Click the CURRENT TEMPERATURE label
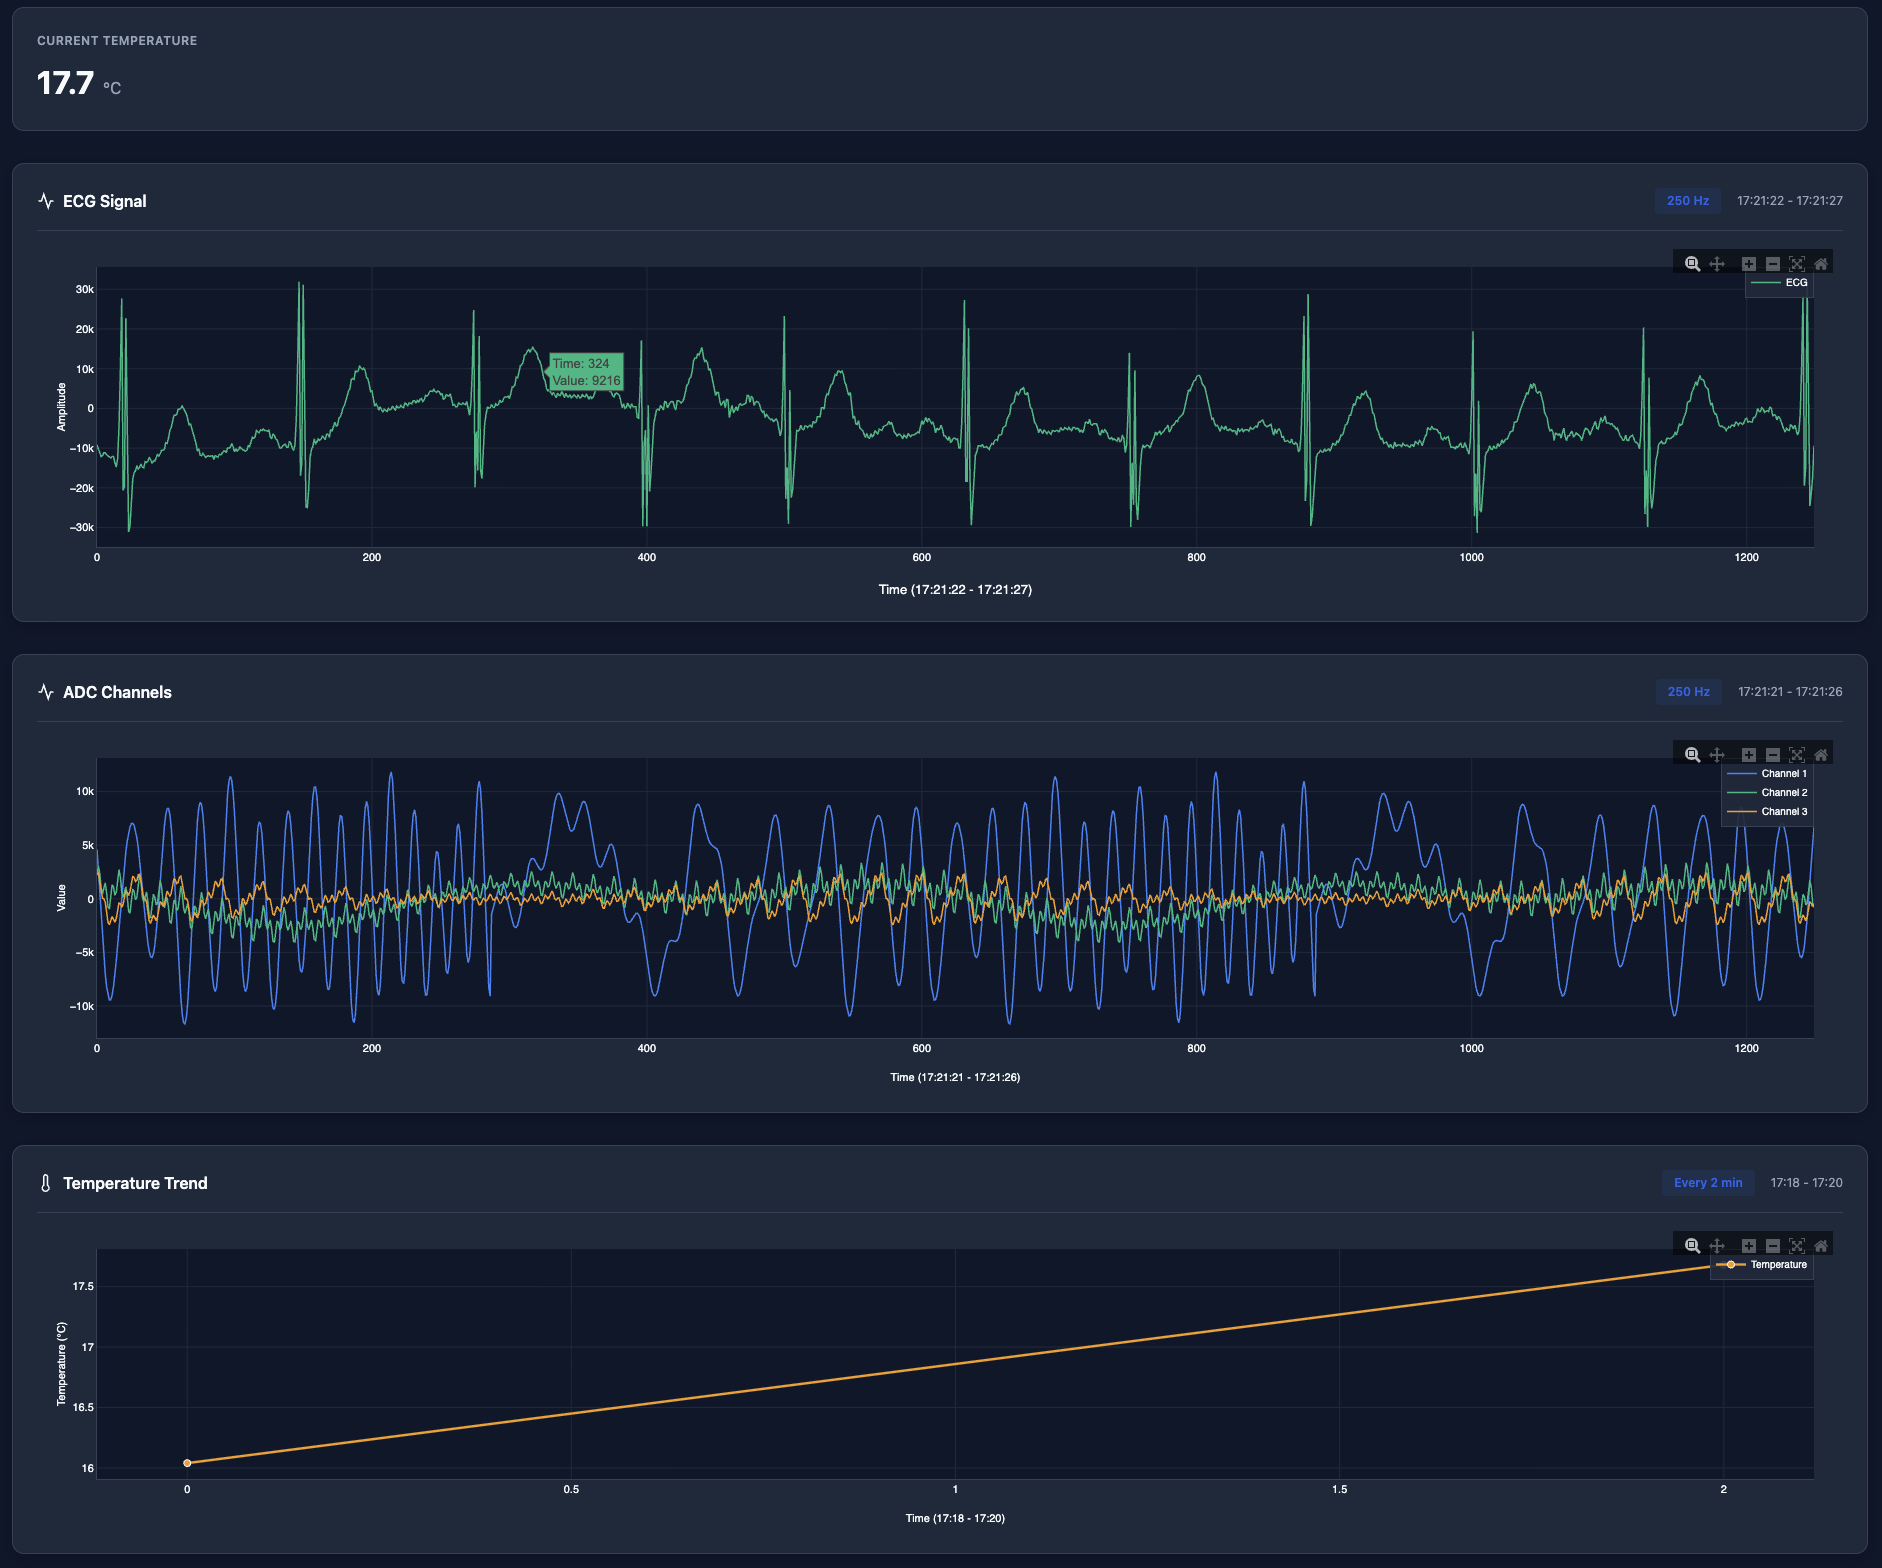Image resolution: width=1882 pixels, height=1568 pixels. pos(117,41)
